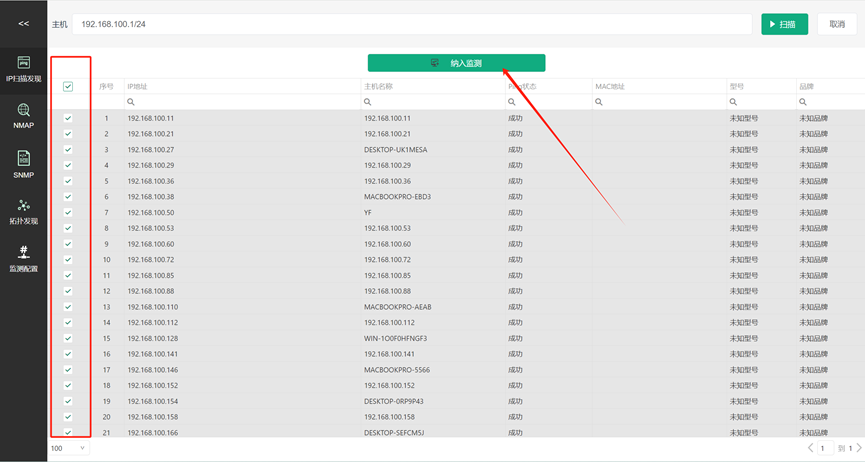Sort by the 型号 column header
The image size is (865, 462).
click(x=736, y=87)
